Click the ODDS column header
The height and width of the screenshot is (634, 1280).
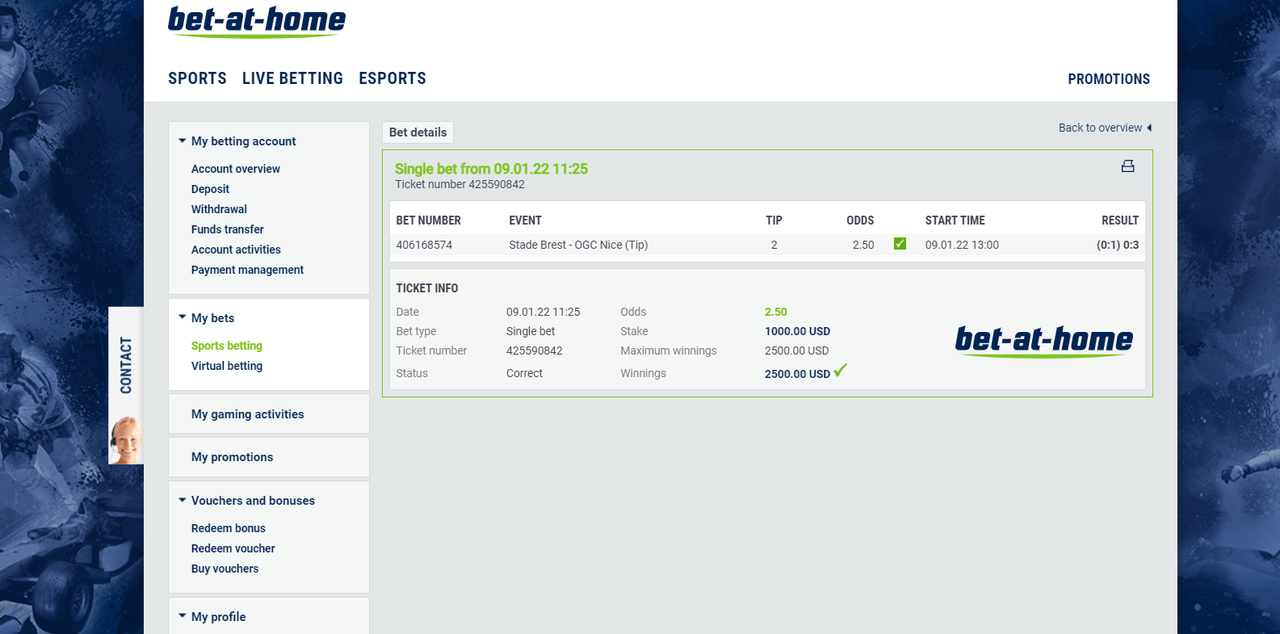pyautogui.click(x=860, y=220)
